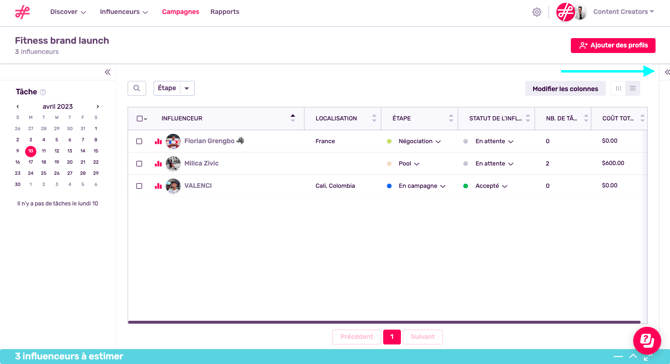Sort by Nb. de tâches arrows
Viewport: 670px width, 364px height.
586,118
